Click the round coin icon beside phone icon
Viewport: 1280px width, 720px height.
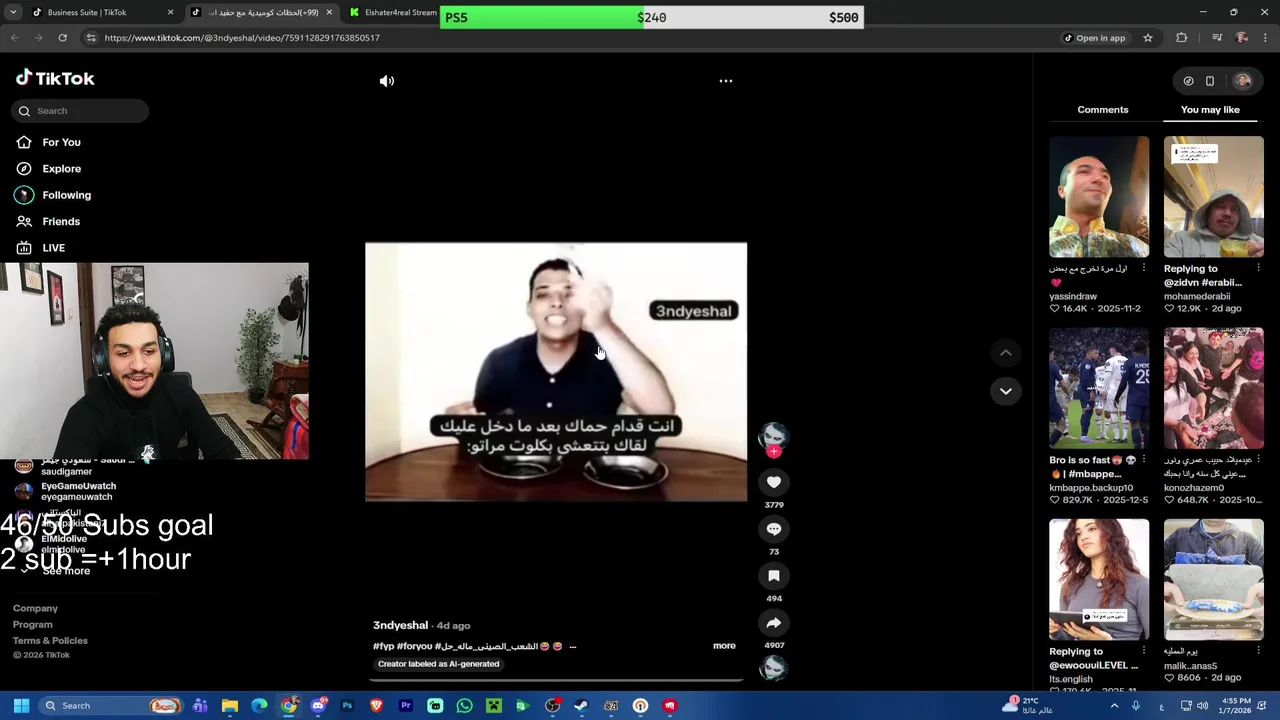click(x=1188, y=81)
